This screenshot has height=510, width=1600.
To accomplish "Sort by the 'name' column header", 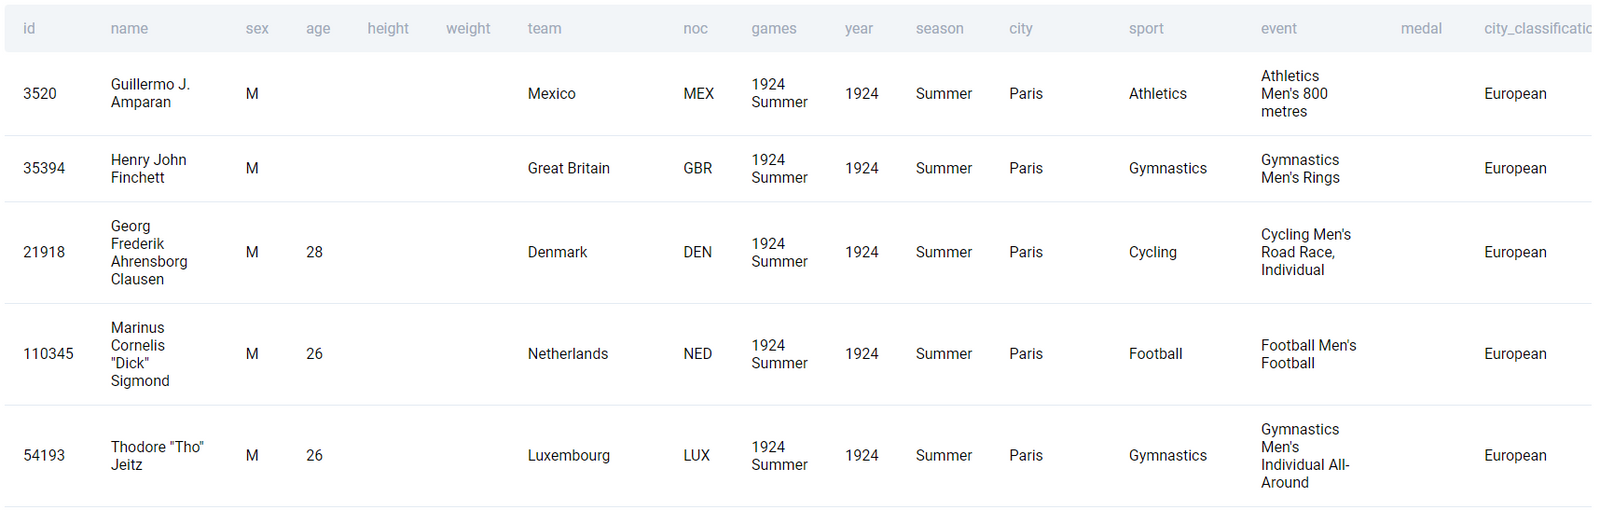I will point(129,28).
